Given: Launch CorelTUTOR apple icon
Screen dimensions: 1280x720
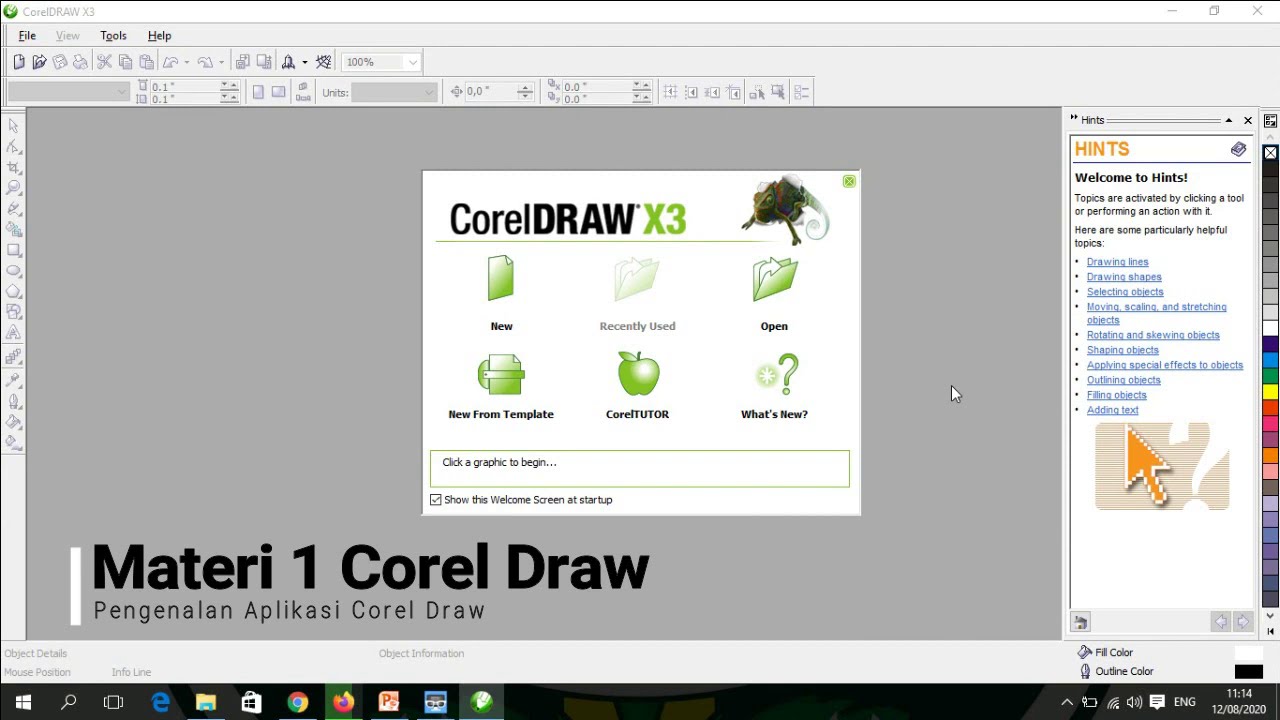Looking at the screenshot, I should coord(638,373).
